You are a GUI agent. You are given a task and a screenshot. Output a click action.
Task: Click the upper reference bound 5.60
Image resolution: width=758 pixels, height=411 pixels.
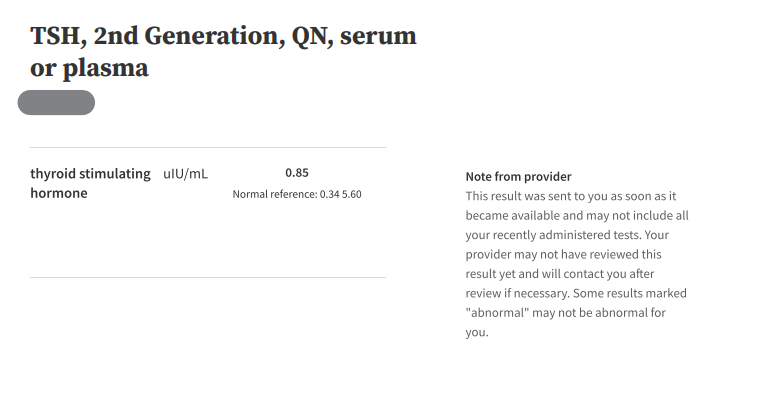(x=351, y=194)
